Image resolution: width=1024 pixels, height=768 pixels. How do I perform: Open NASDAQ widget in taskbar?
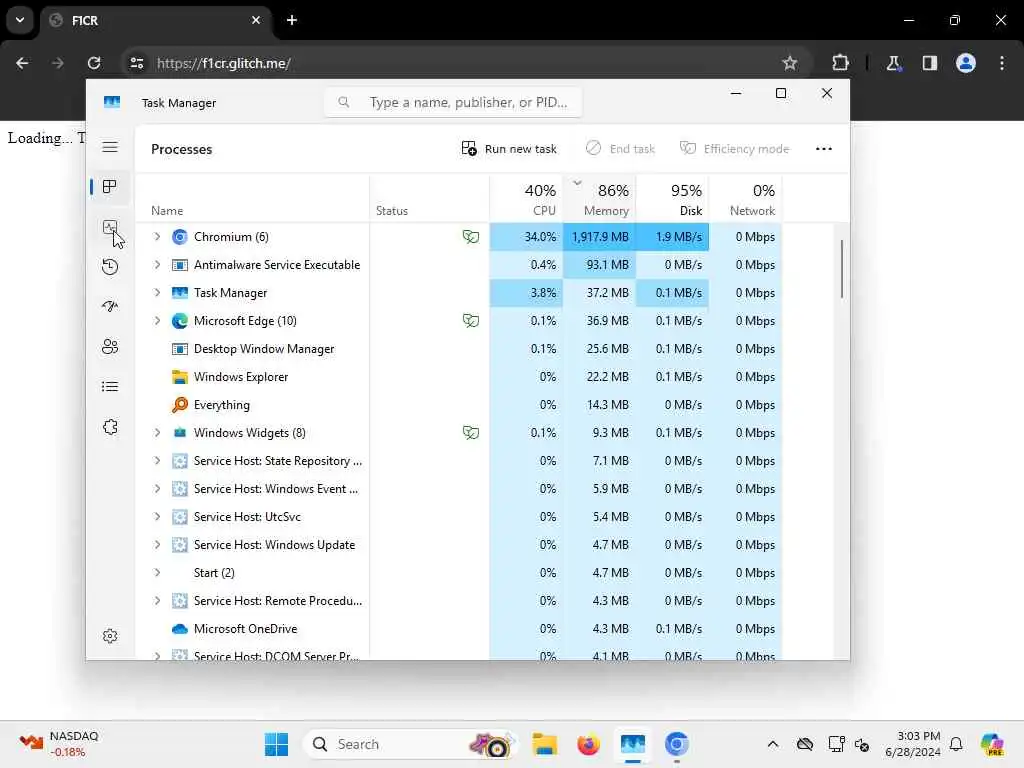point(60,744)
